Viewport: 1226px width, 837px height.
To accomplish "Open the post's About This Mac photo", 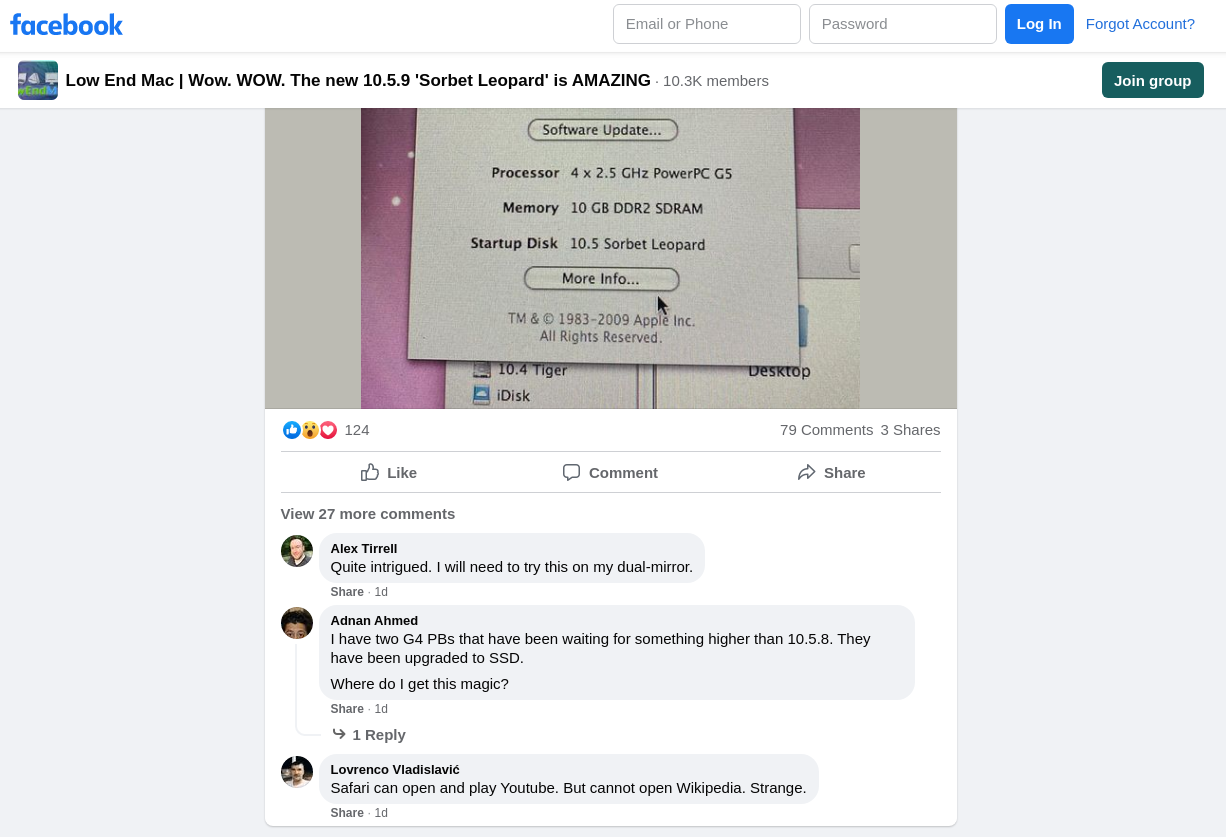I will pyautogui.click(x=610, y=258).
